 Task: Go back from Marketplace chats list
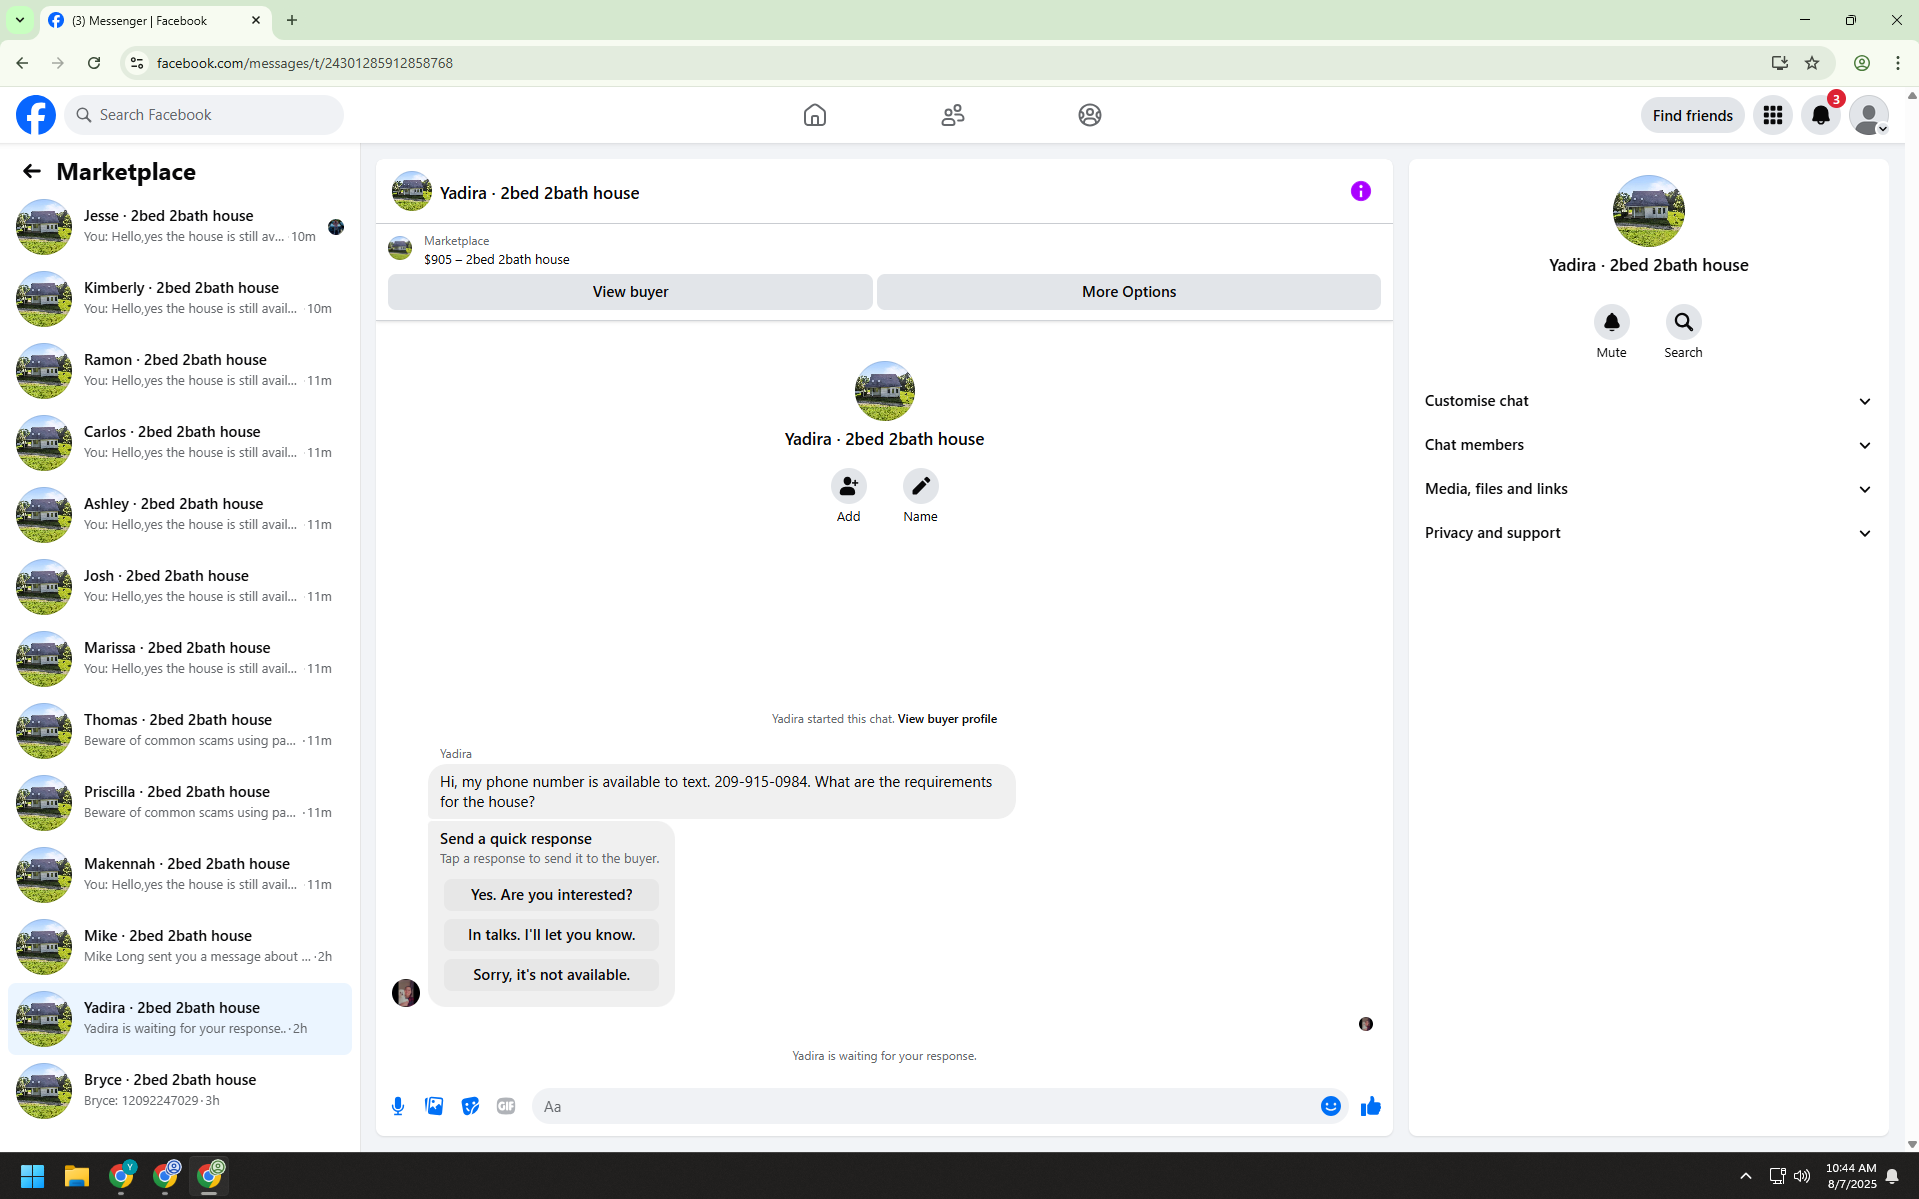32,171
